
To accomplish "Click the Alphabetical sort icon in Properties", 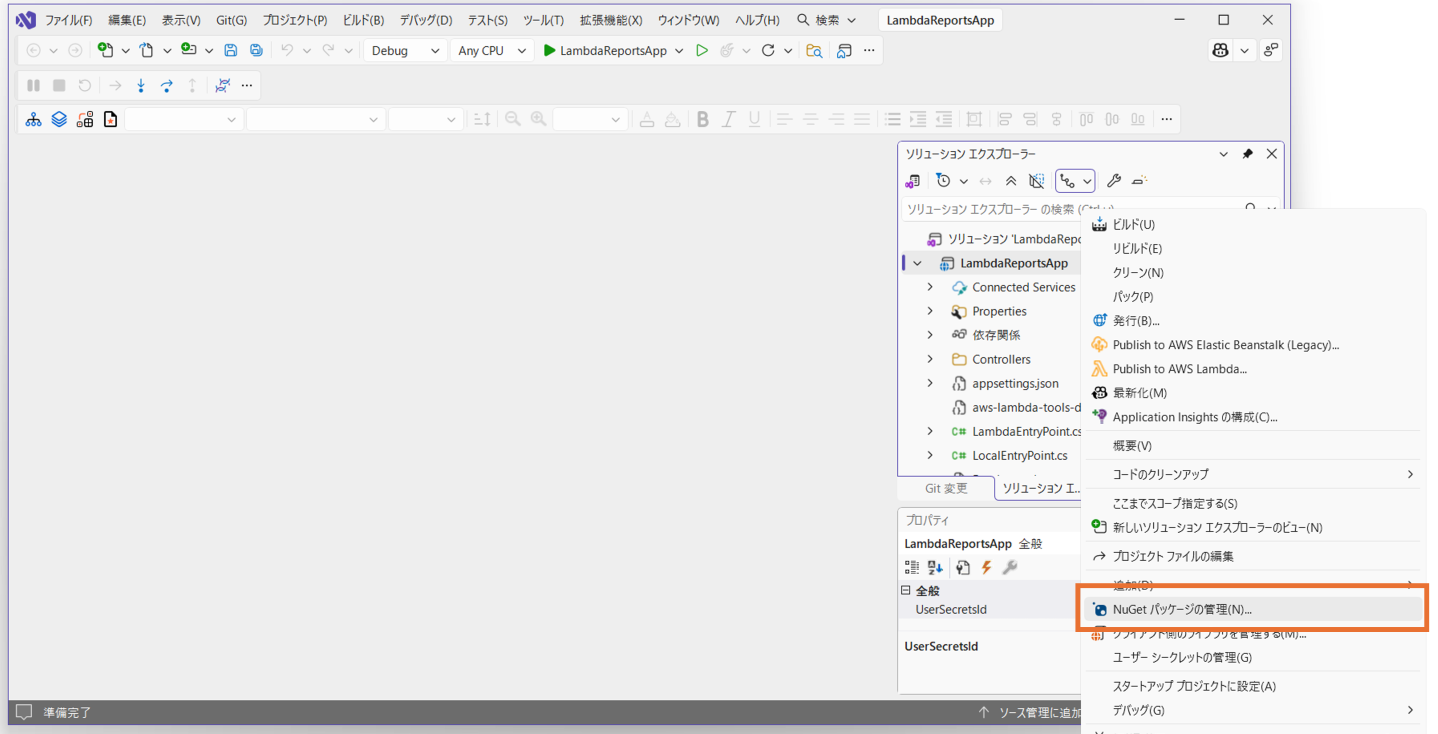I will (x=935, y=568).
